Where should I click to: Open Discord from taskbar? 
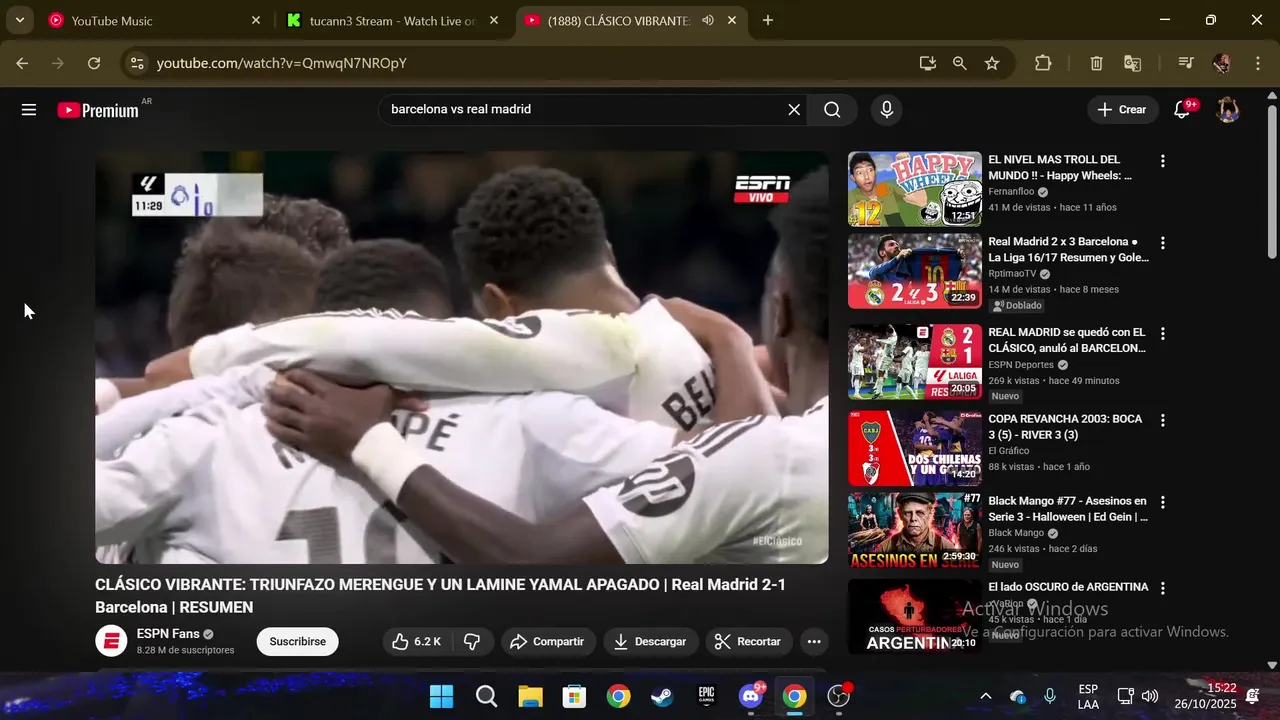(751, 696)
